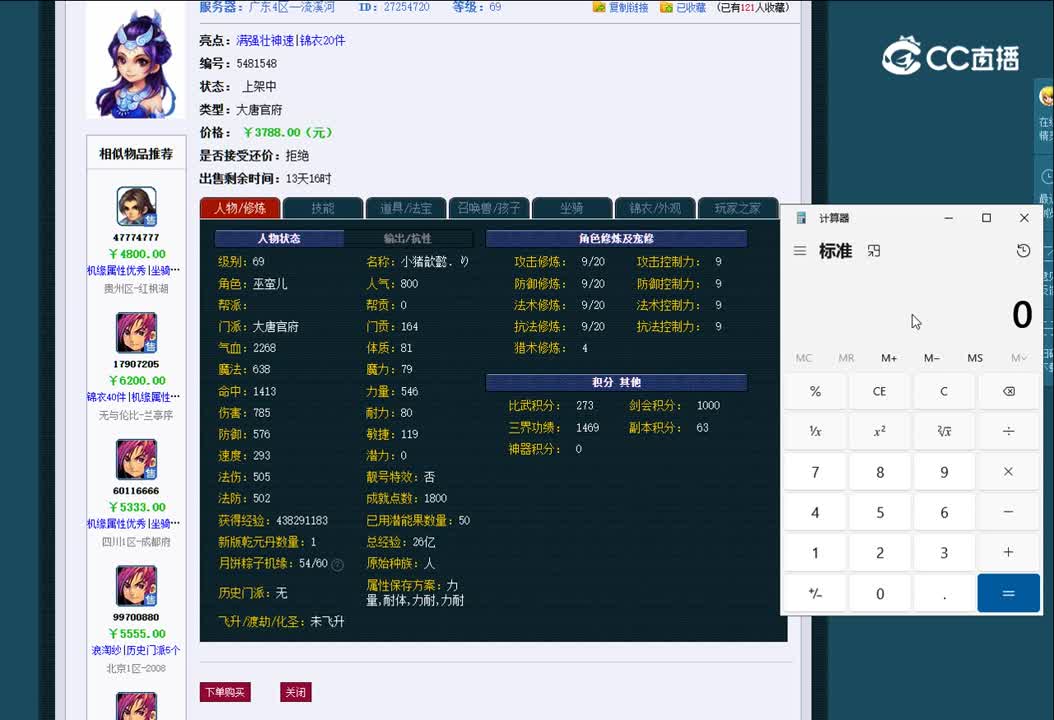Screen dimensions: 1054x720
Task: Click calculator digit 8
Action: tap(879, 472)
